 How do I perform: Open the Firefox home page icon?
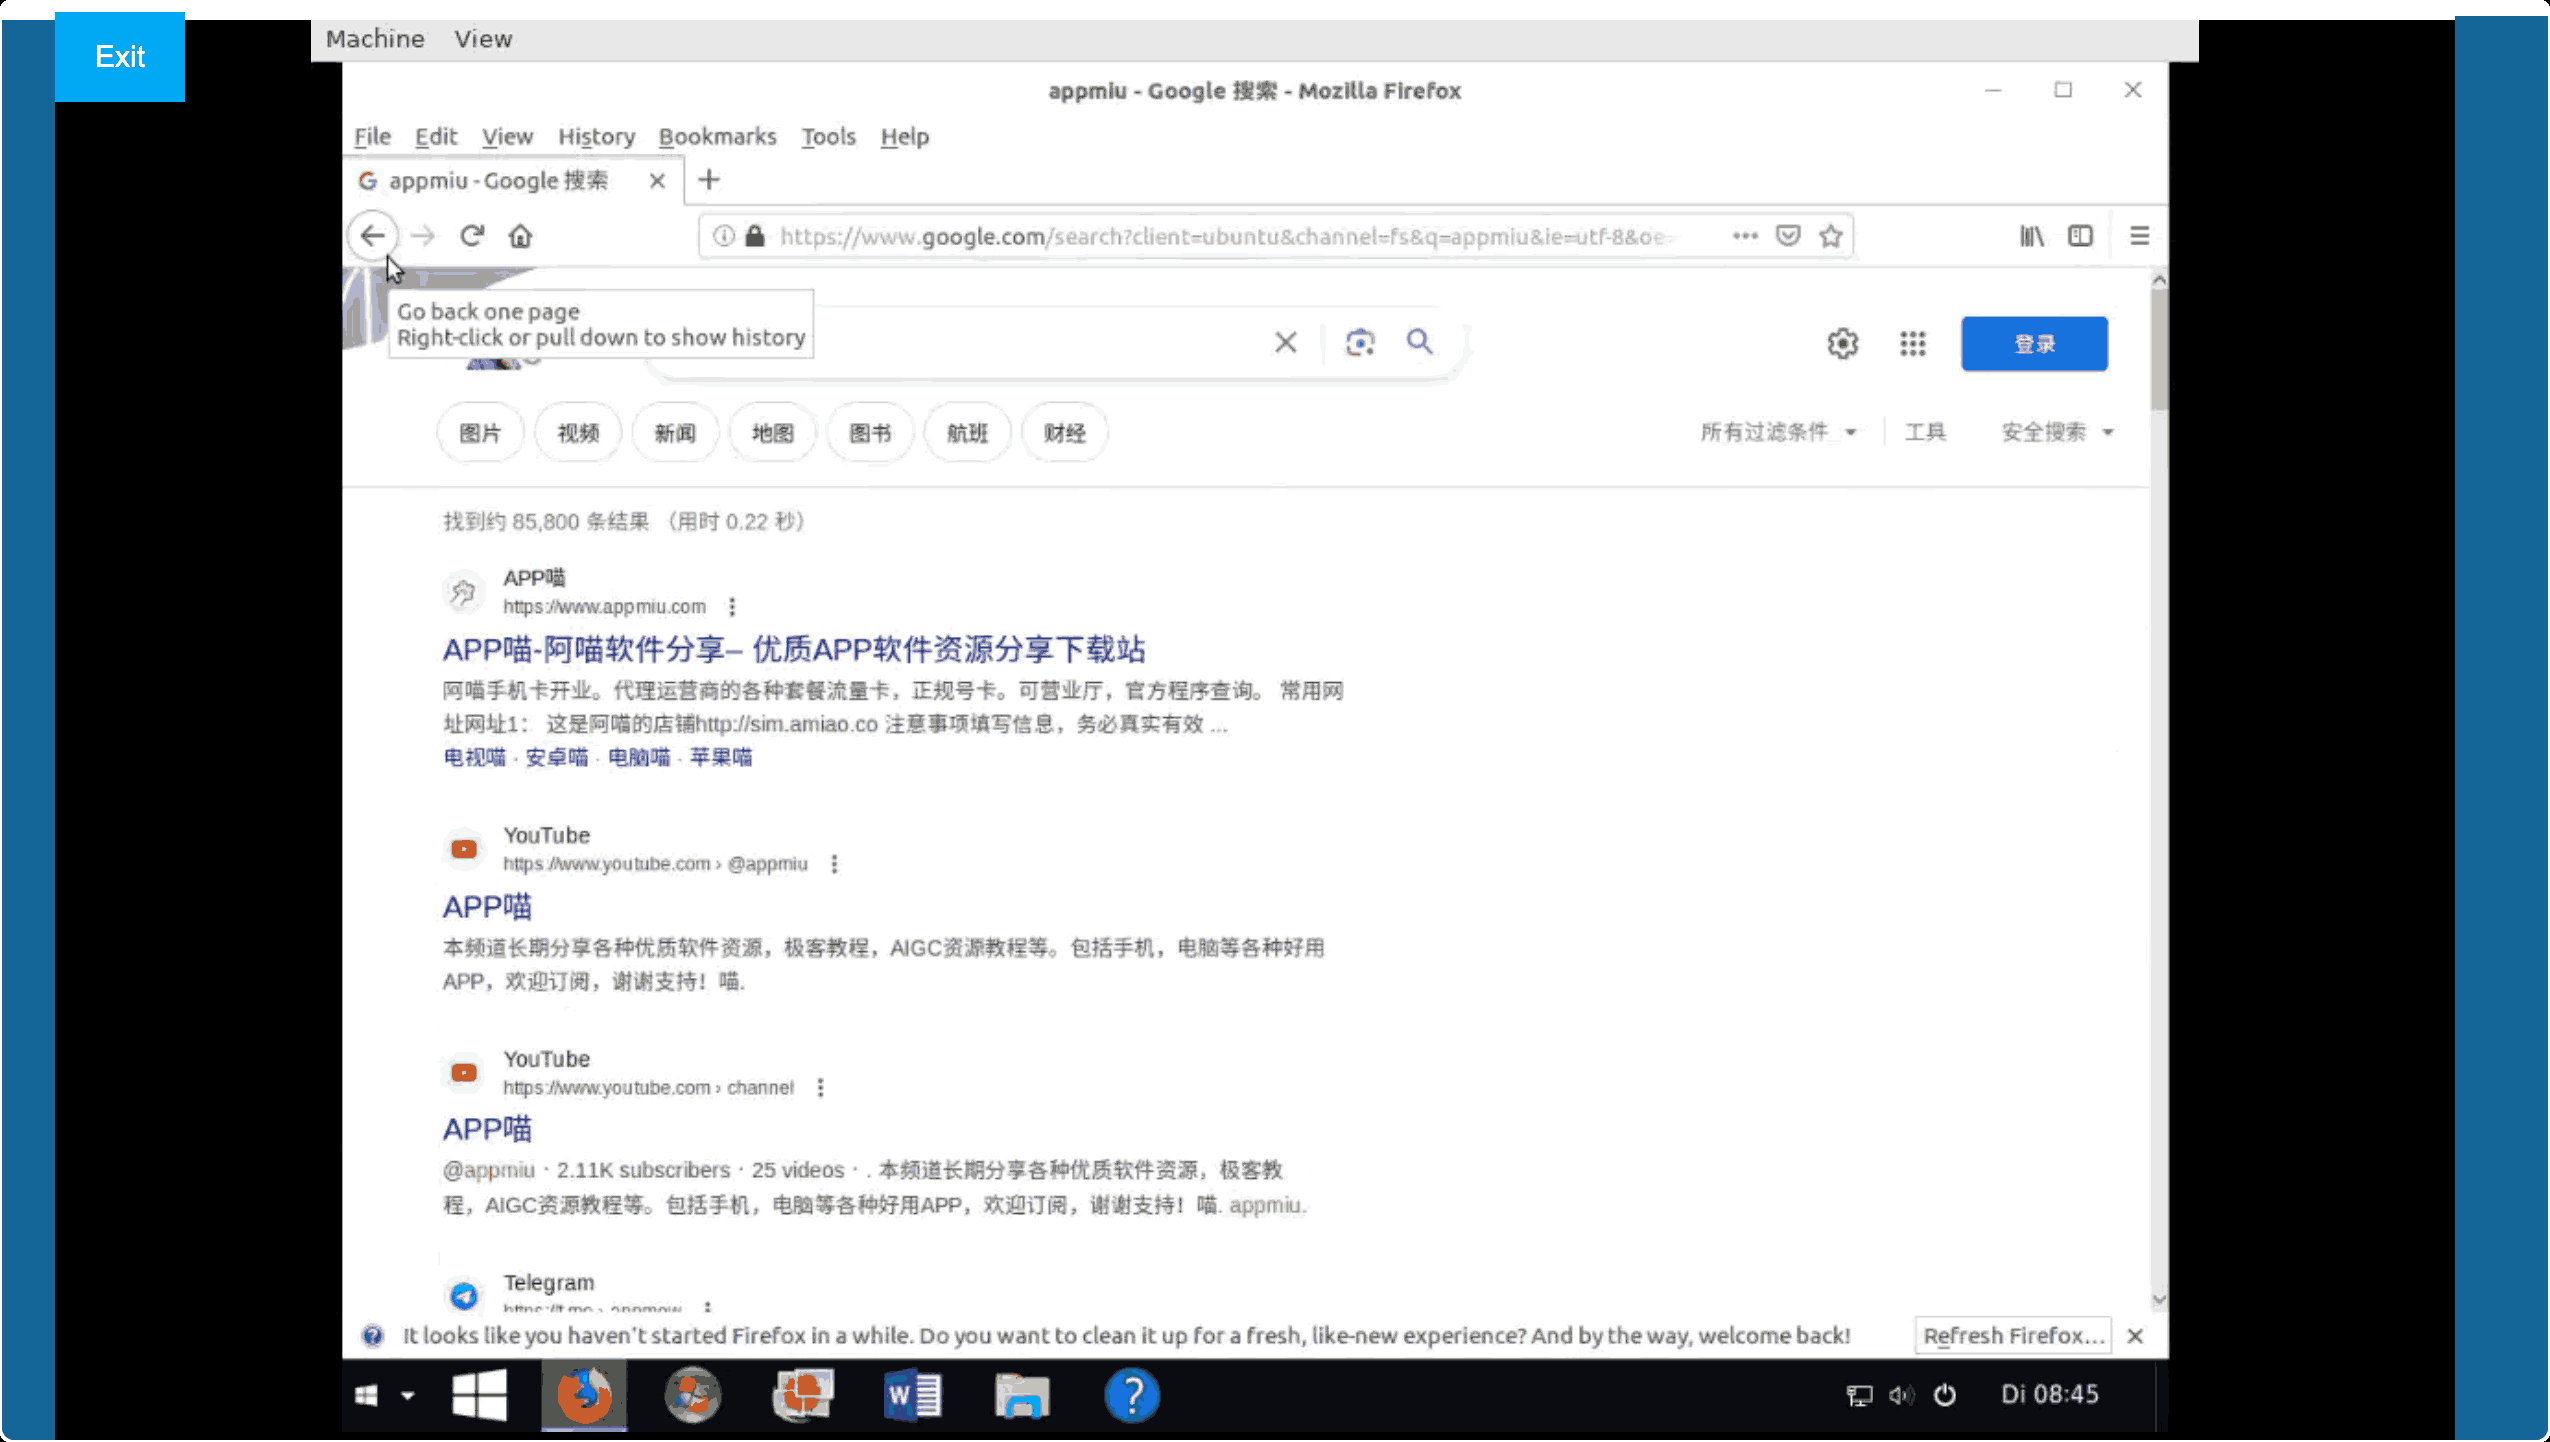[x=520, y=236]
